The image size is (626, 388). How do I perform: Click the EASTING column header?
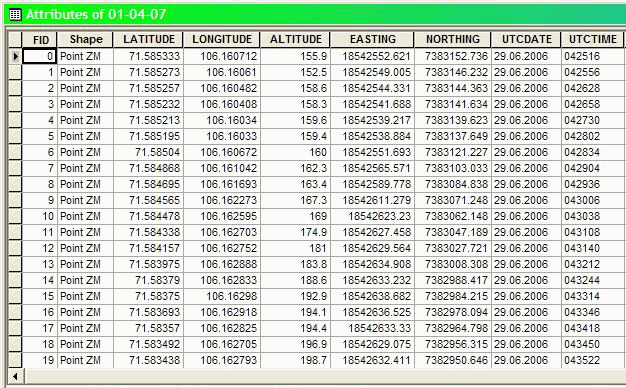pyautogui.click(x=372, y=40)
